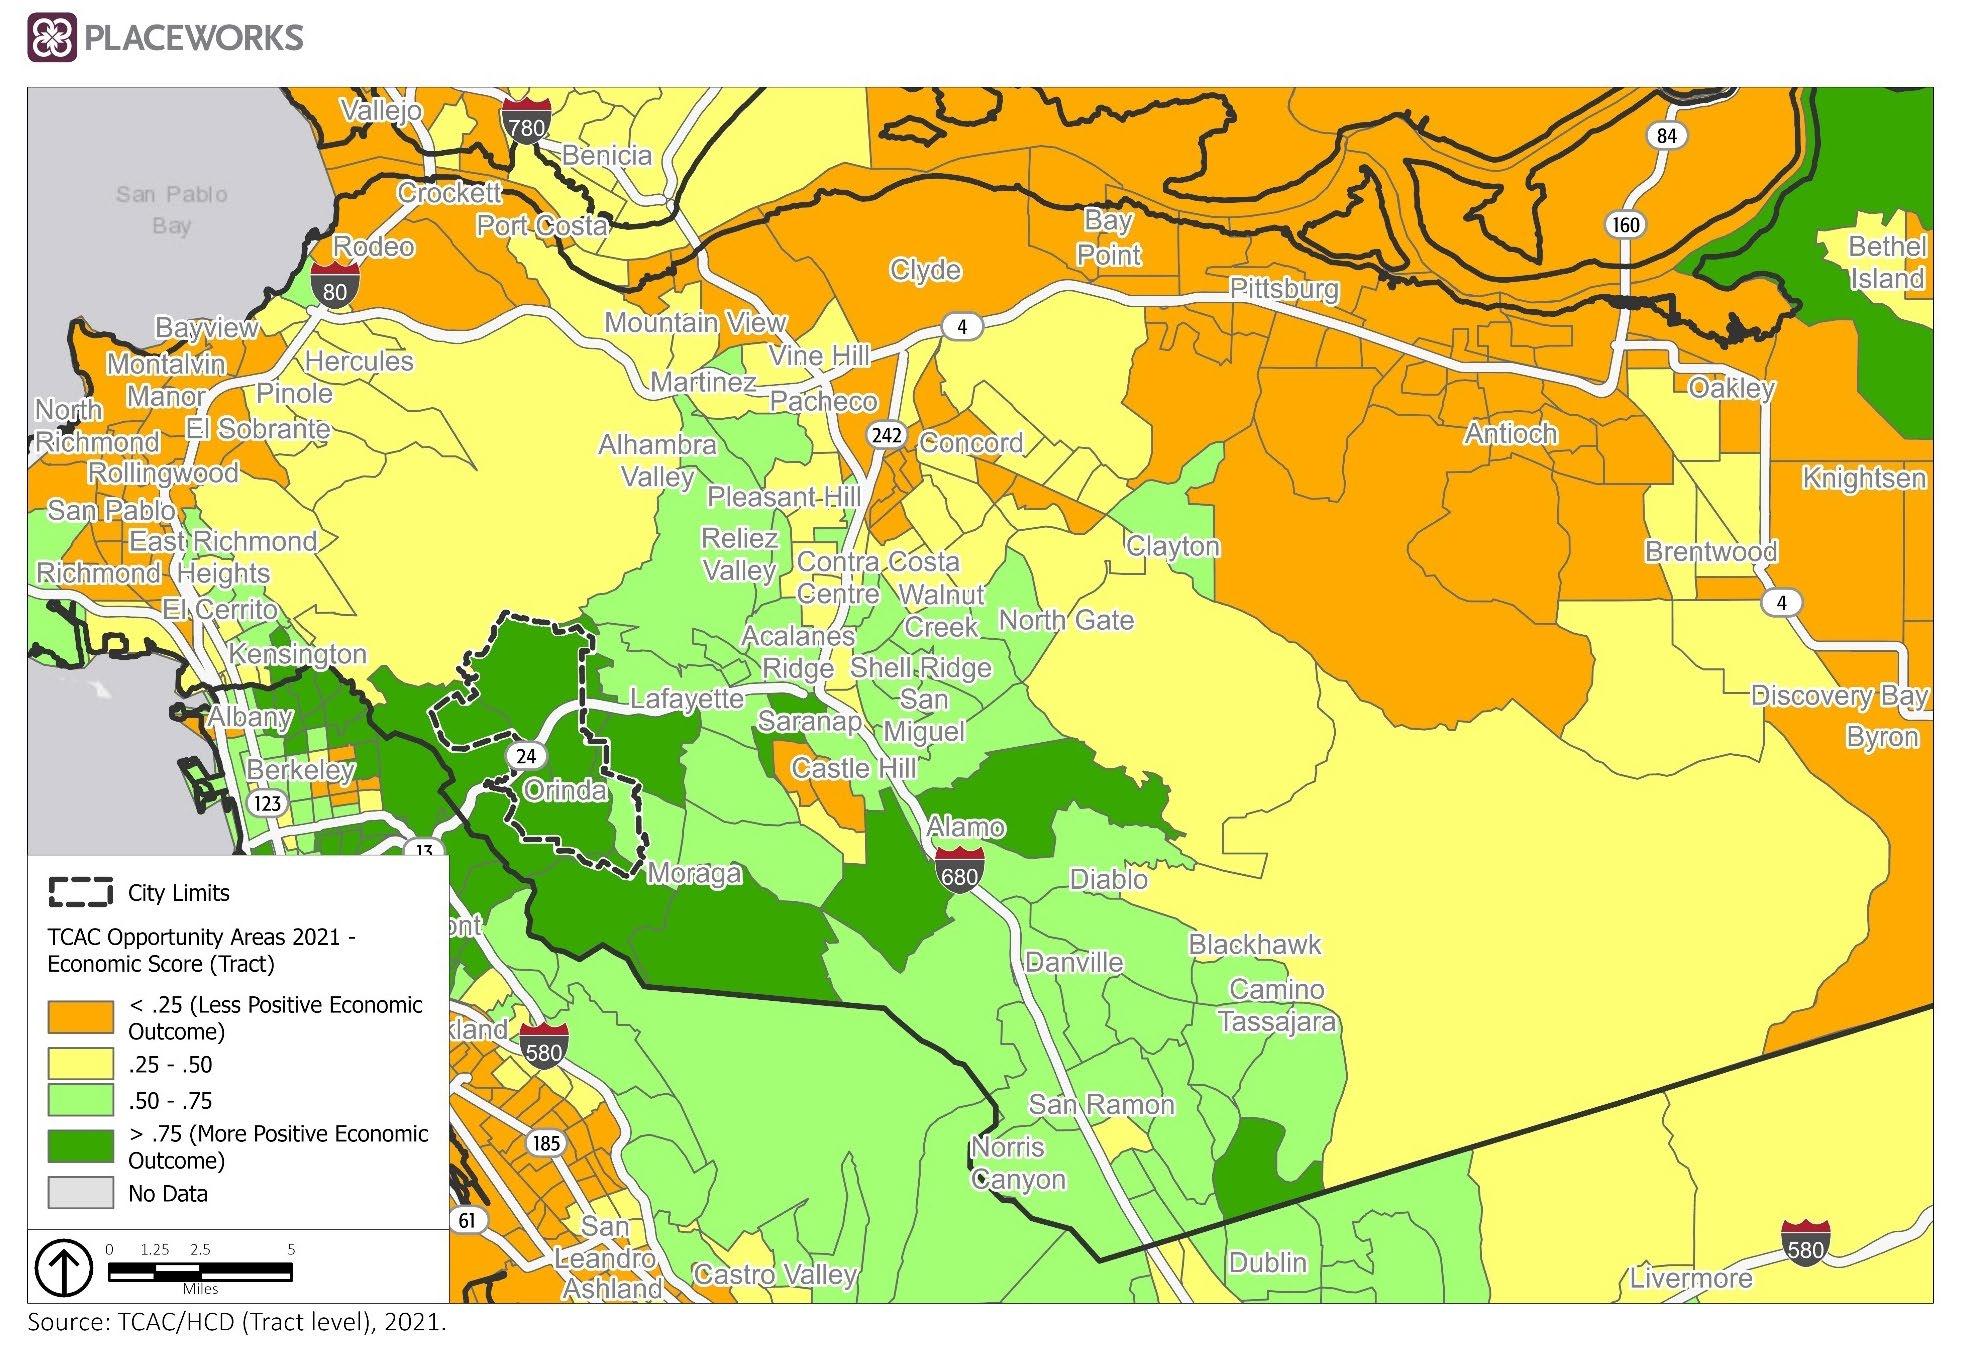
Task: Click the San Pablo Bay label
Action: (171, 209)
